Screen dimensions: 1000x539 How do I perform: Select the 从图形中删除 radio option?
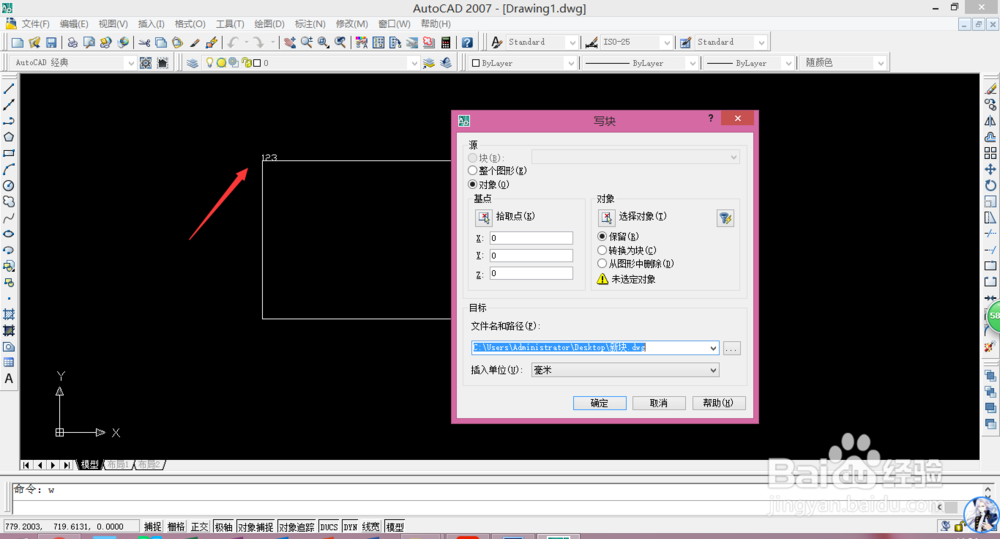click(x=602, y=263)
